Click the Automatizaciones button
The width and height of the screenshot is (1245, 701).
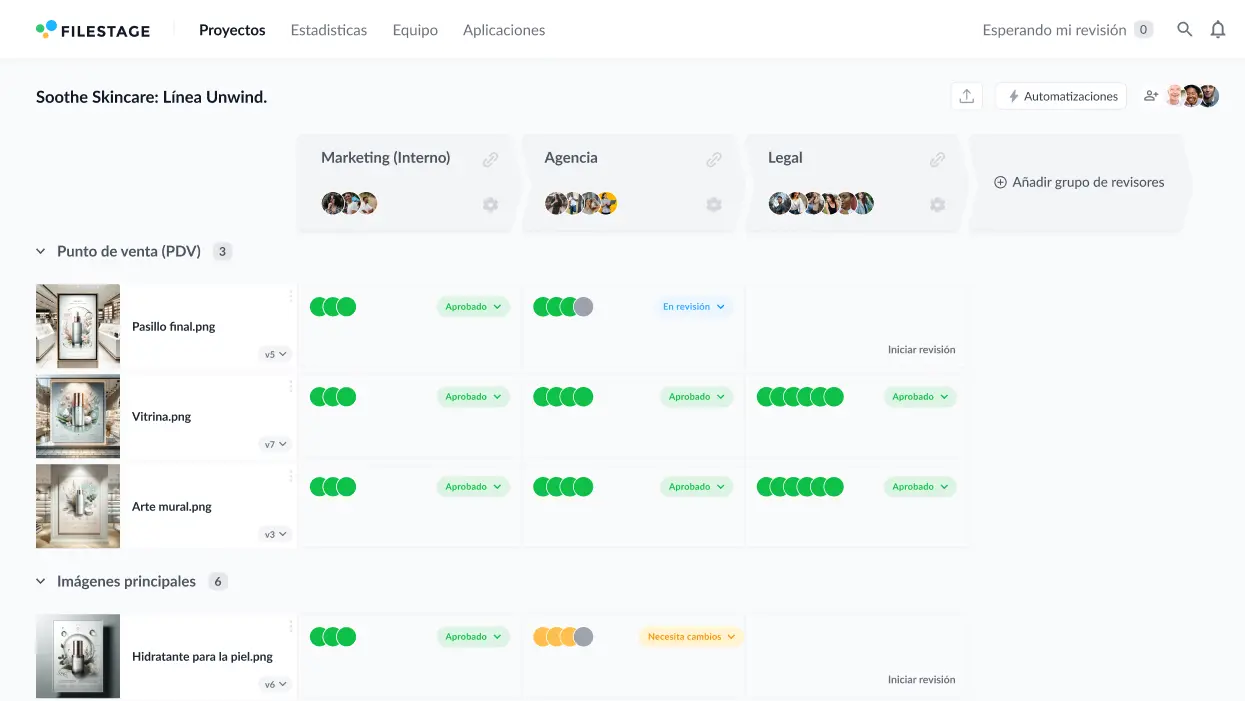(1060, 95)
